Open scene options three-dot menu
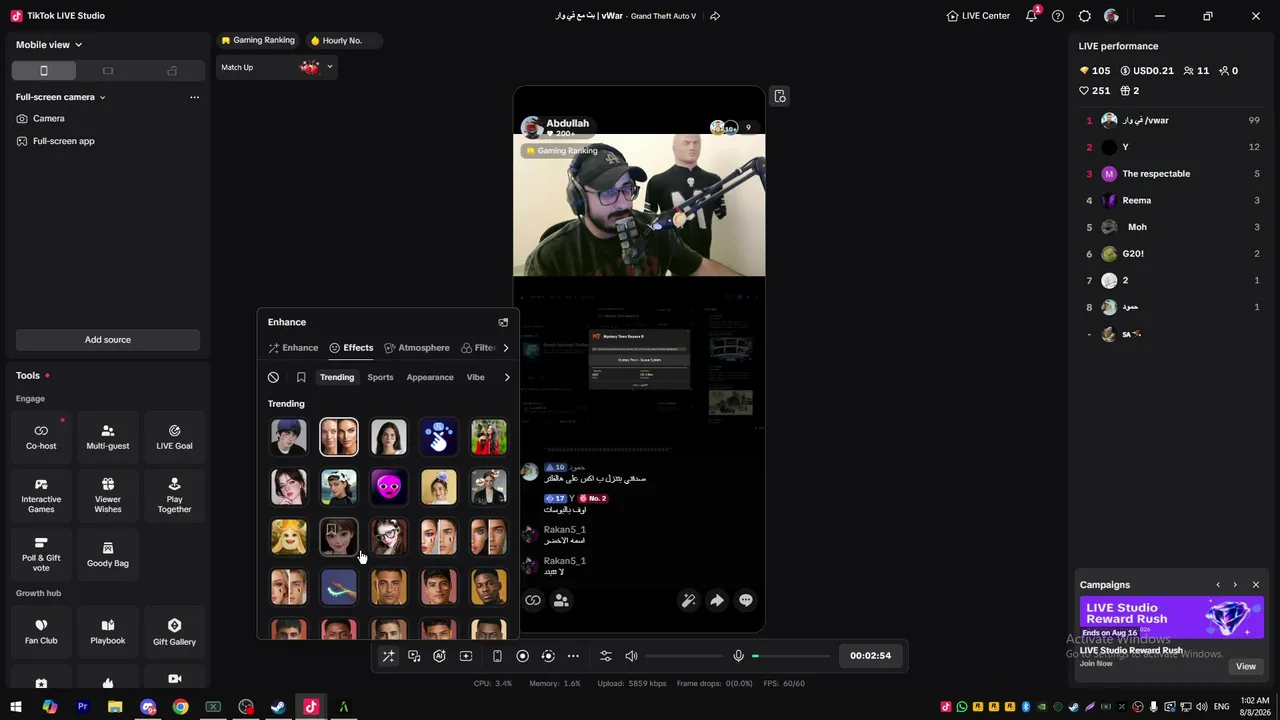The height and width of the screenshot is (720, 1280). click(x=194, y=97)
